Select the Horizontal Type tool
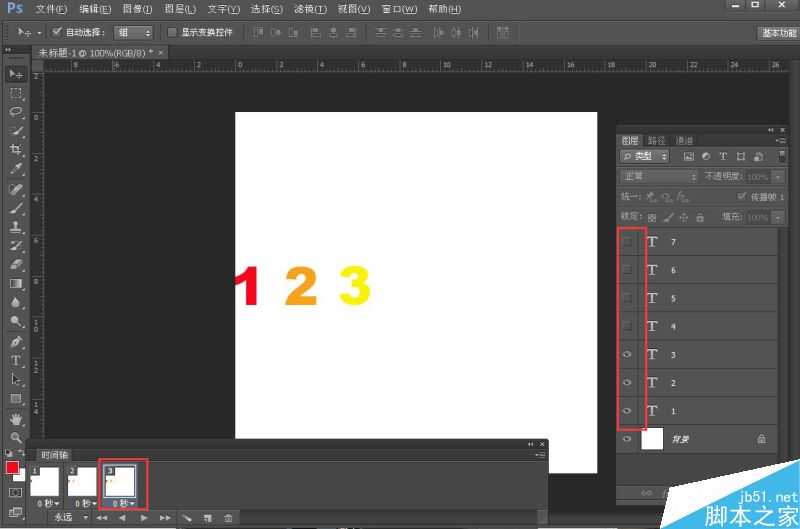 16,361
